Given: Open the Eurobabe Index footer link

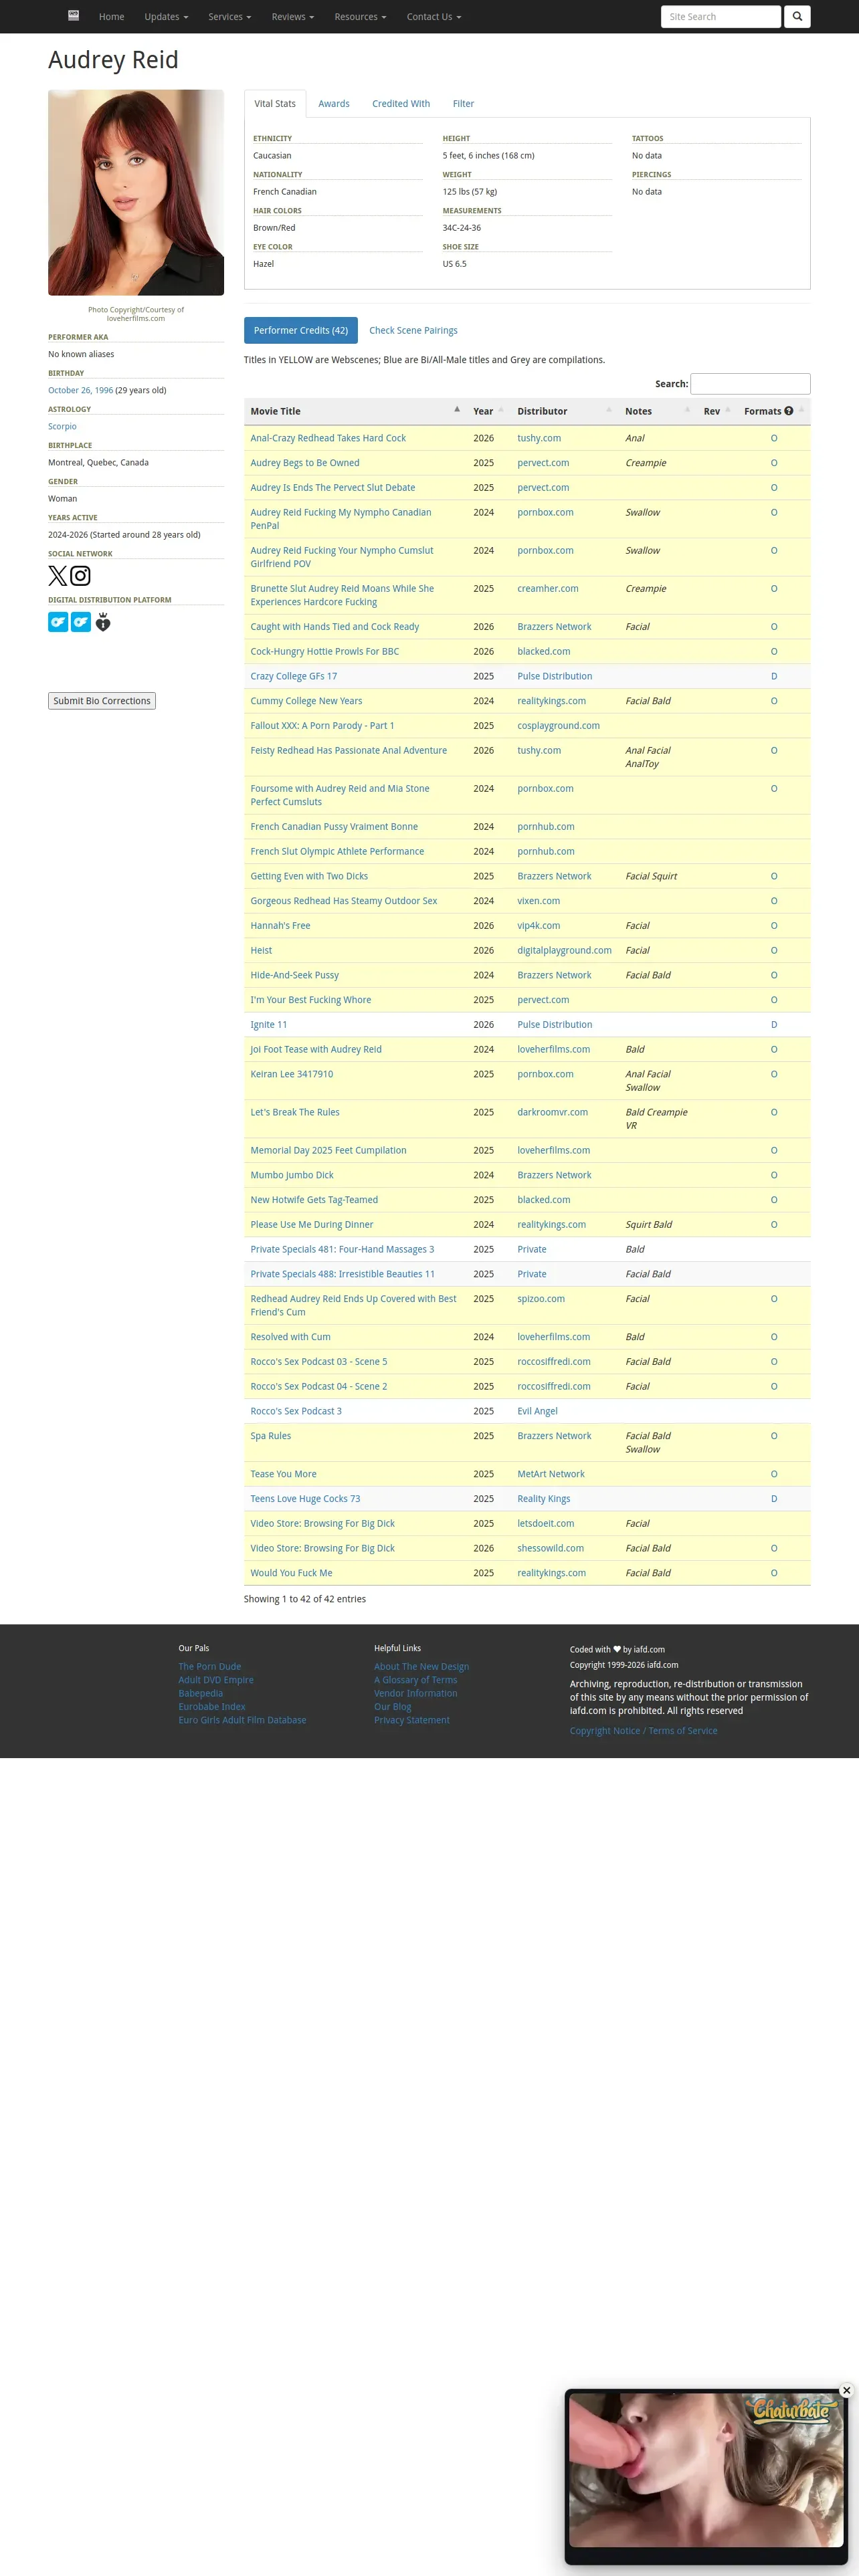Looking at the screenshot, I should click(x=212, y=1707).
